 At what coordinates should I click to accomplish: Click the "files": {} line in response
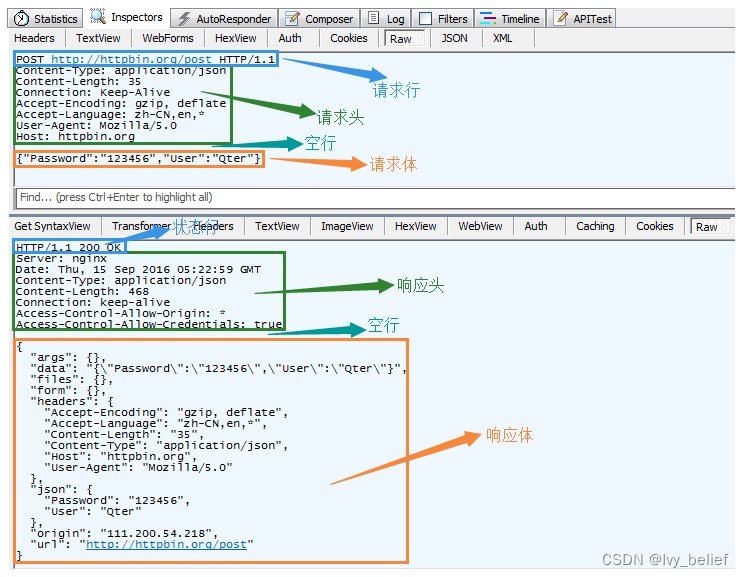click(72, 380)
